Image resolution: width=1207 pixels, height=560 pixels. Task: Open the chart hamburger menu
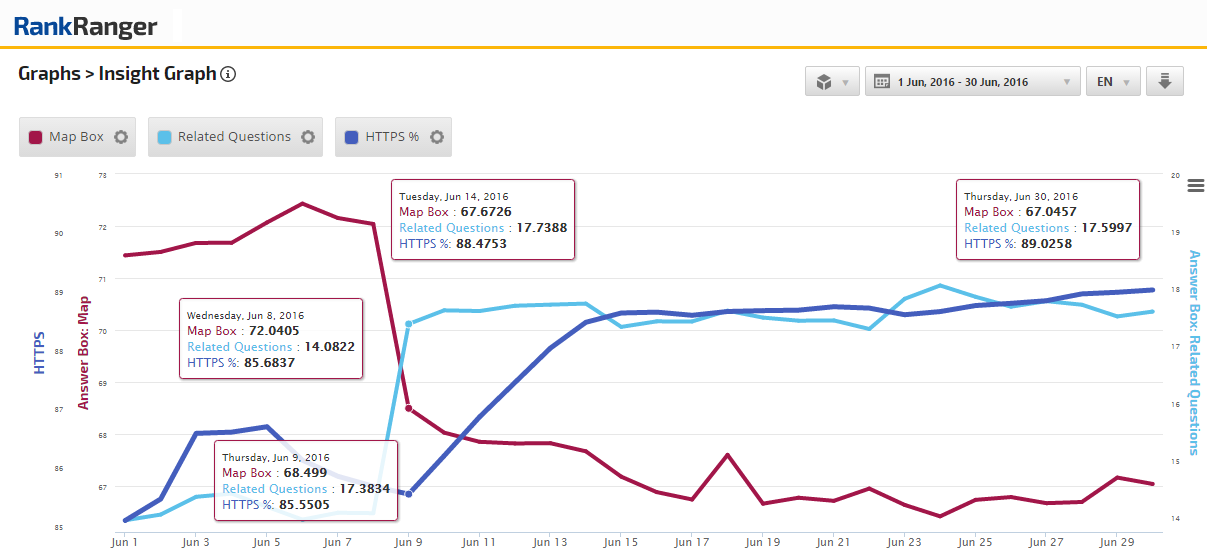coord(1195,184)
